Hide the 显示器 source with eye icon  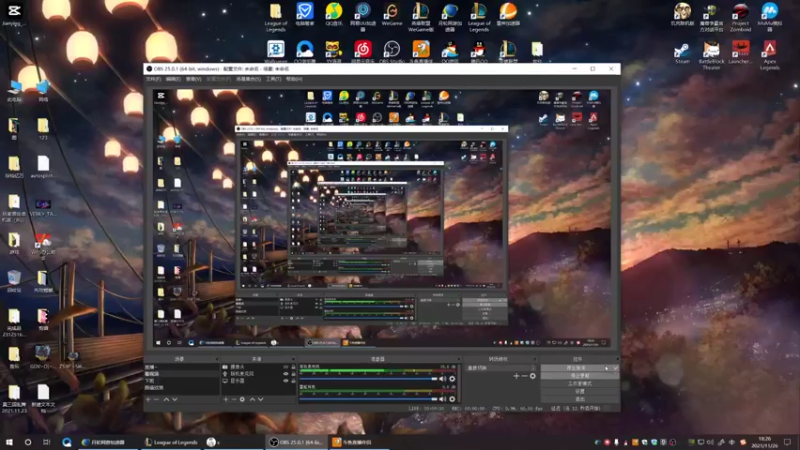click(x=286, y=381)
